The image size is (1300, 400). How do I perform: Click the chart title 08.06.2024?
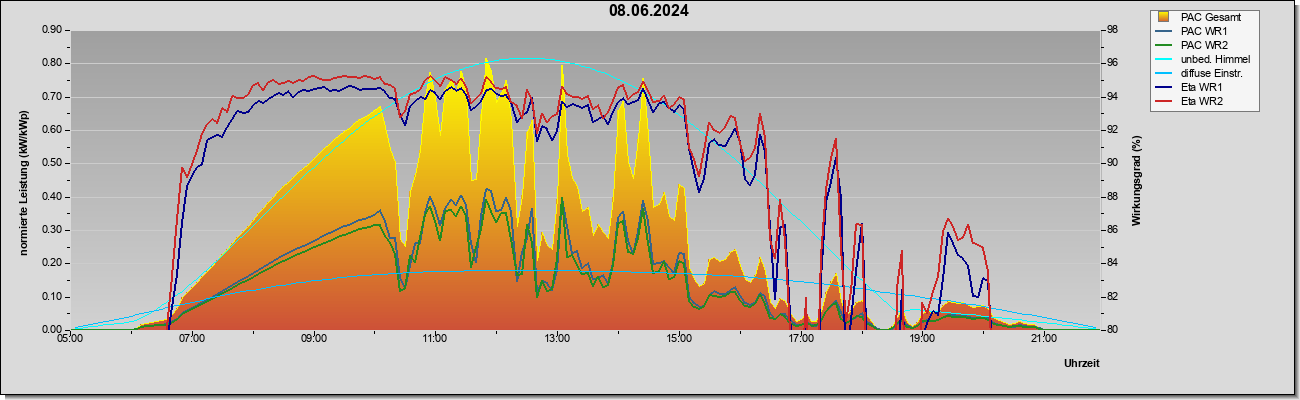click(649, 11)
